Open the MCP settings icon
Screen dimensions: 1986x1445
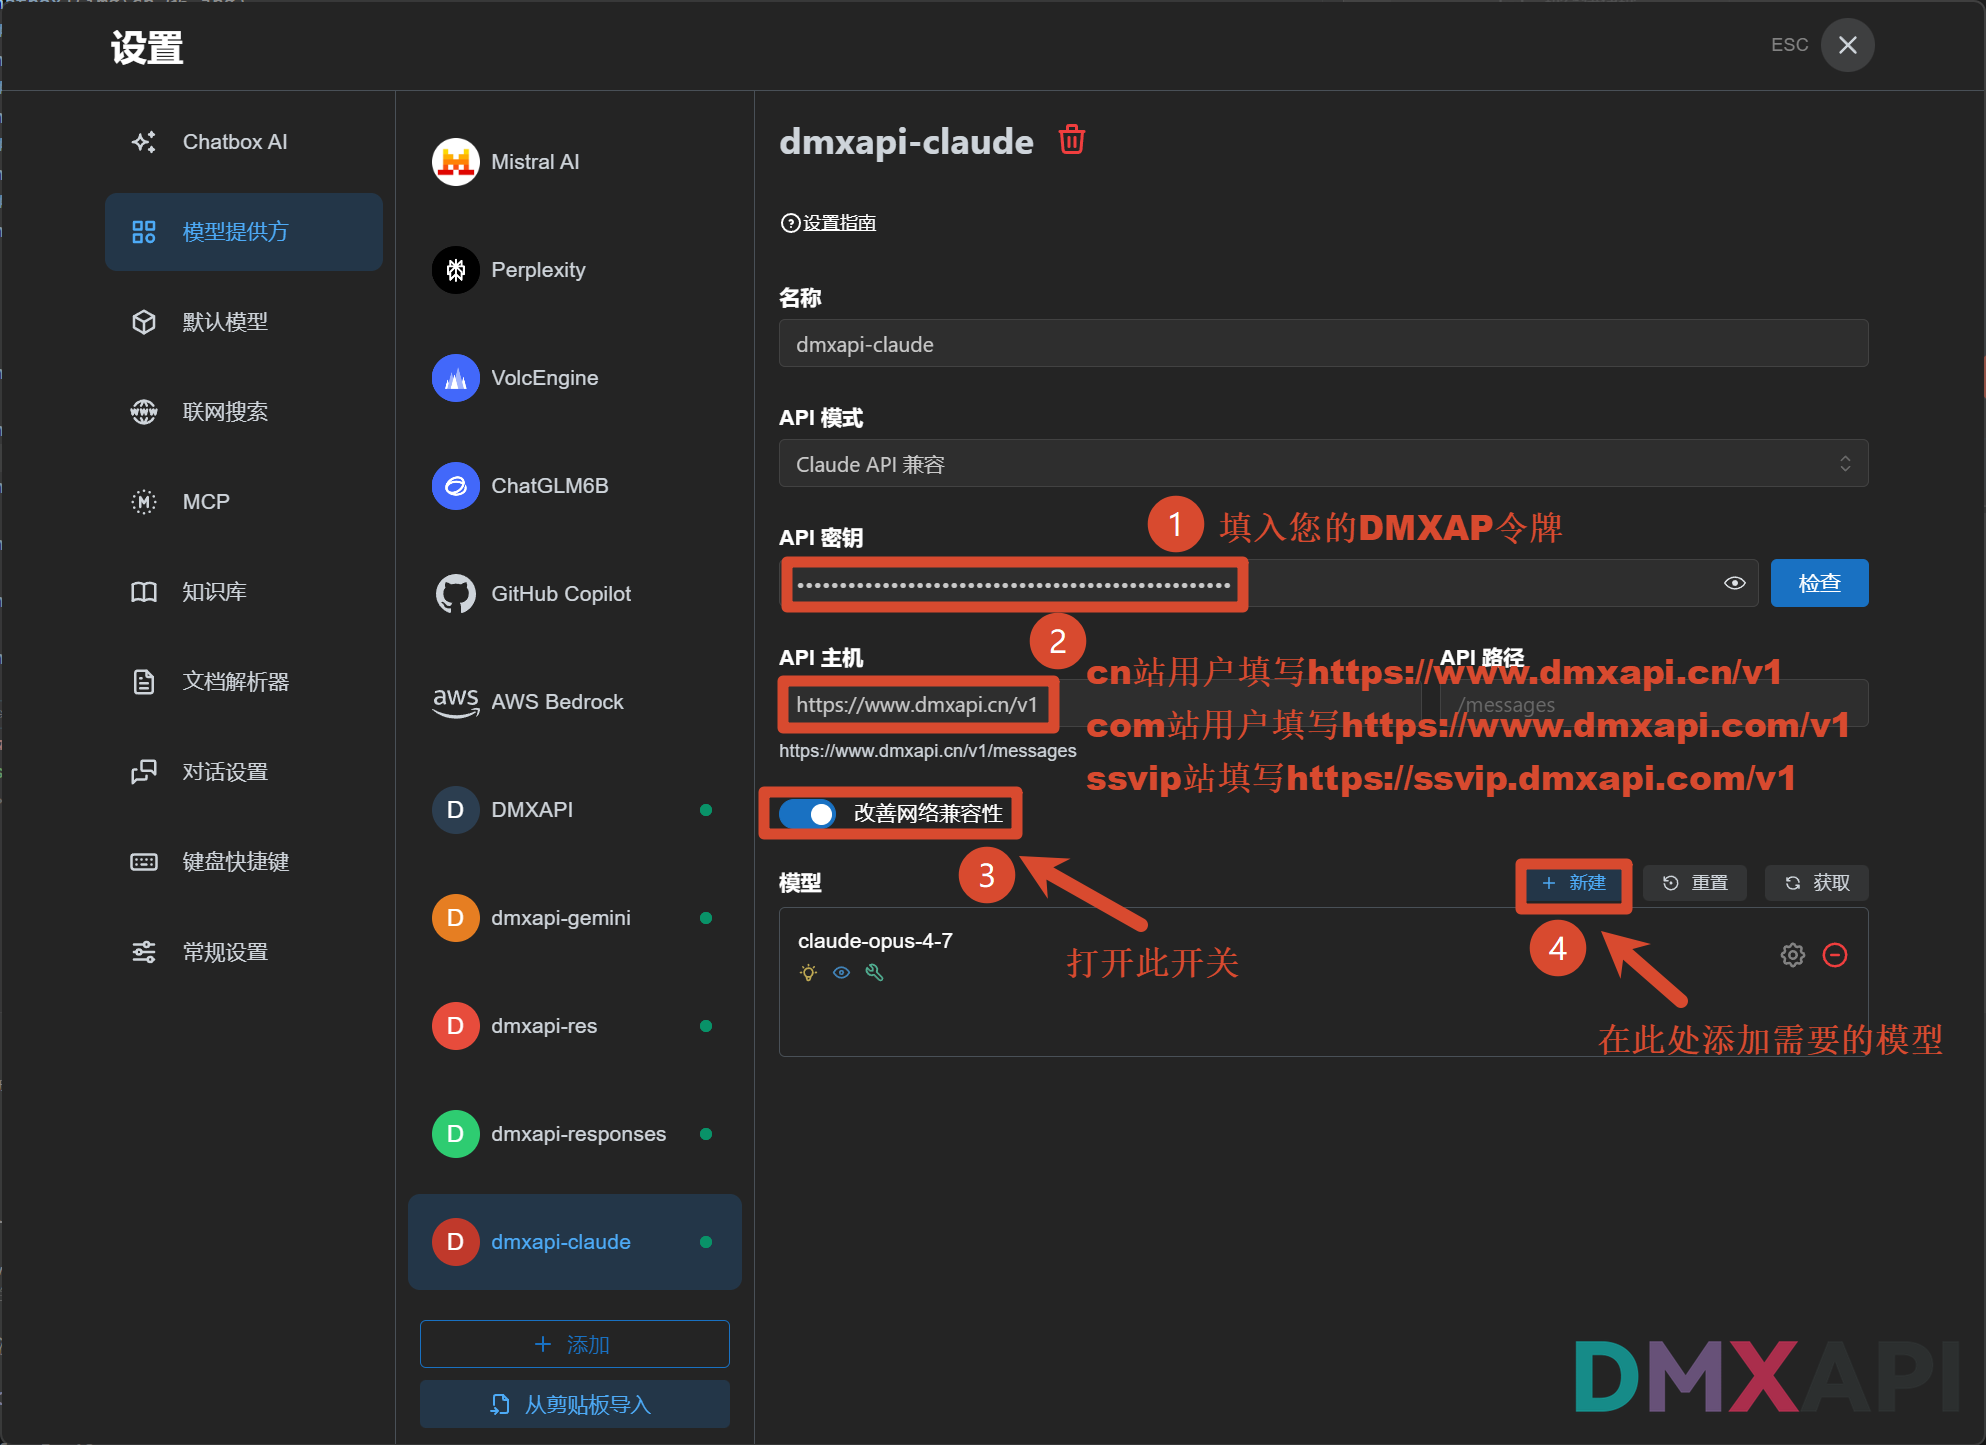click(x=144, y=502)
